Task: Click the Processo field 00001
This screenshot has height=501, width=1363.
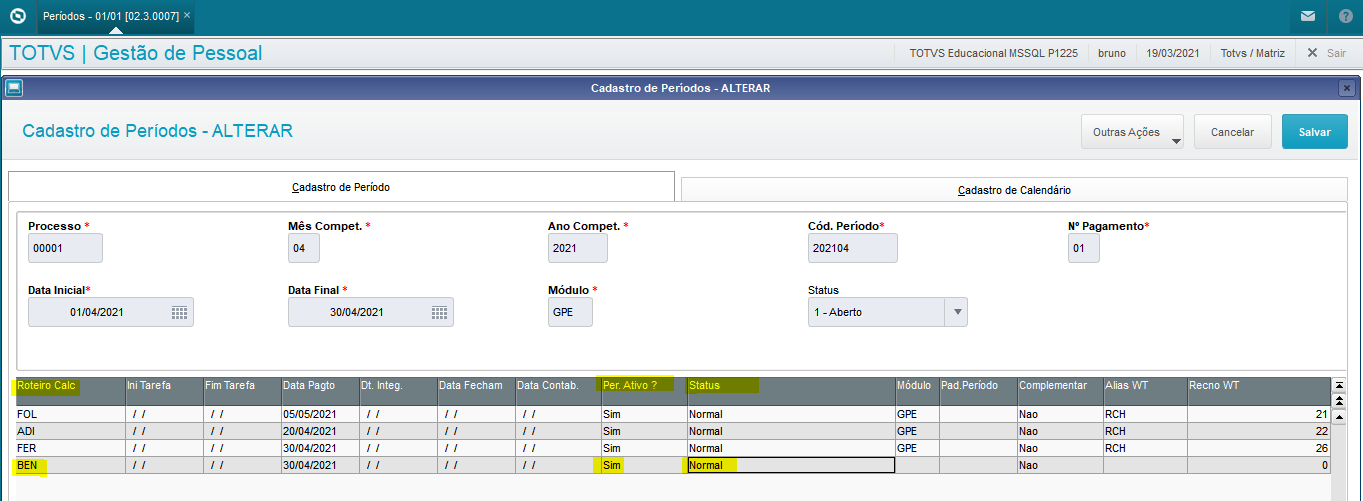Action: pos(65,248)
